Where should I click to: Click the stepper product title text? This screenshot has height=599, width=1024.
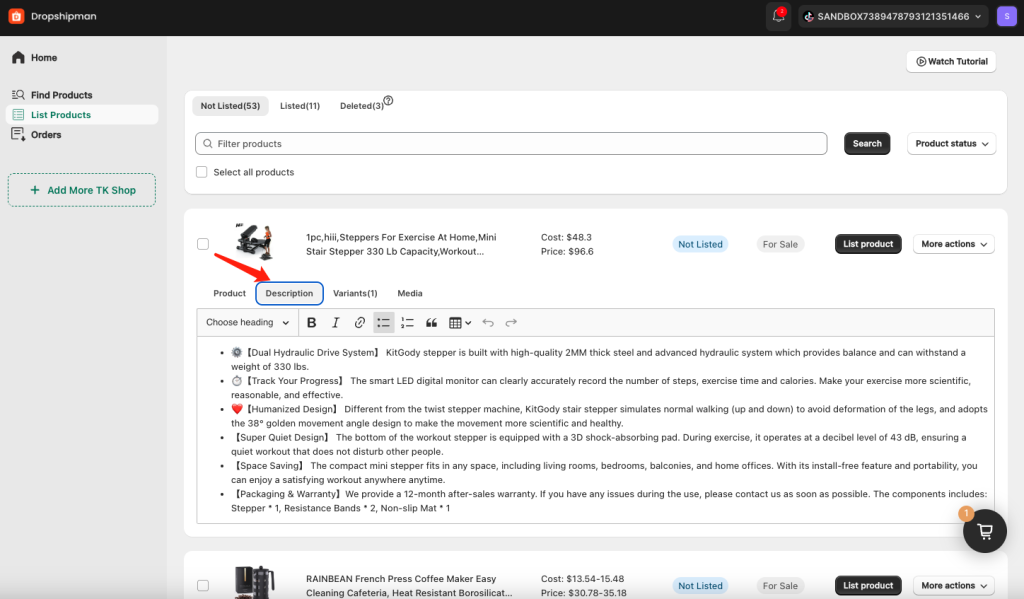coord(401,244)
